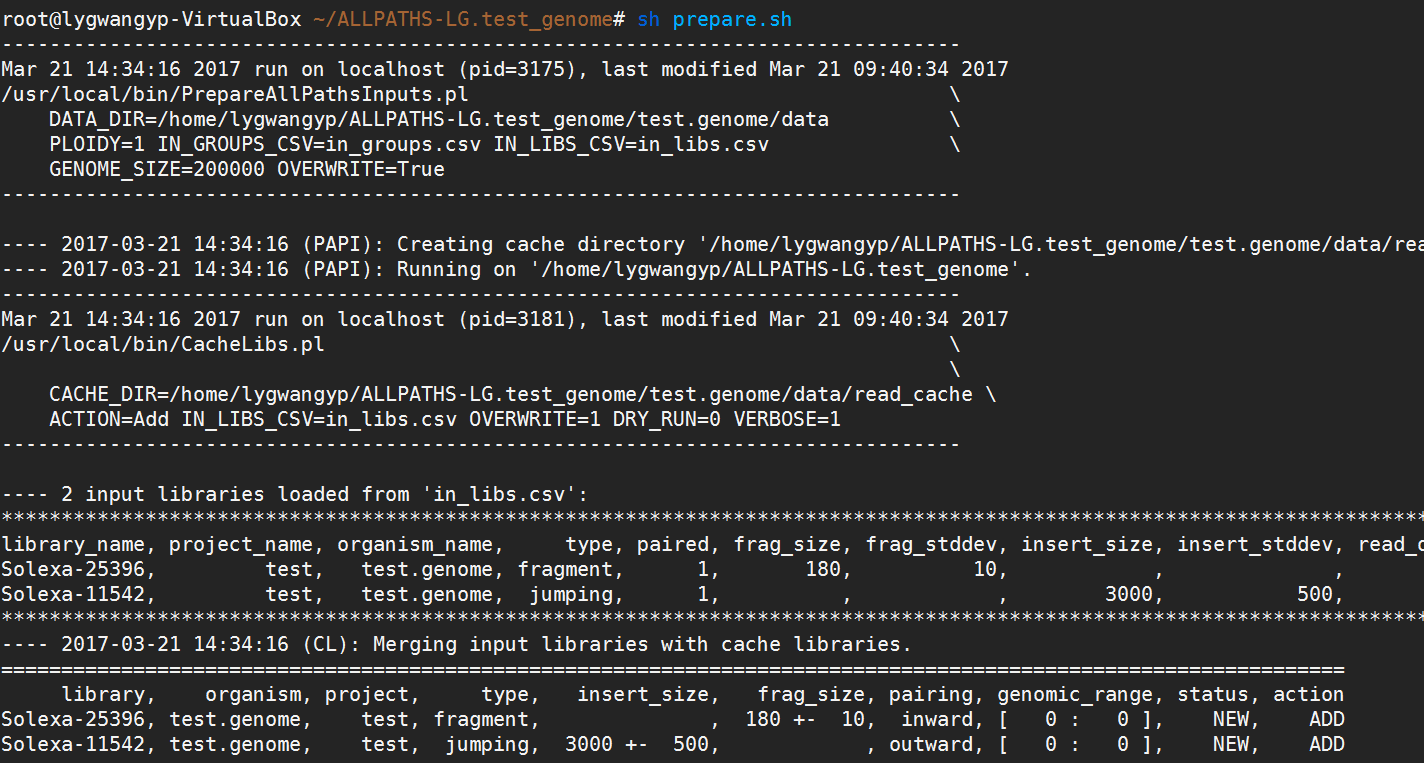The height and width of the screenshot is (763, 1424).
Task: Click 'VERBOSE=1' parameter text
Action: (x=787, y=420)
